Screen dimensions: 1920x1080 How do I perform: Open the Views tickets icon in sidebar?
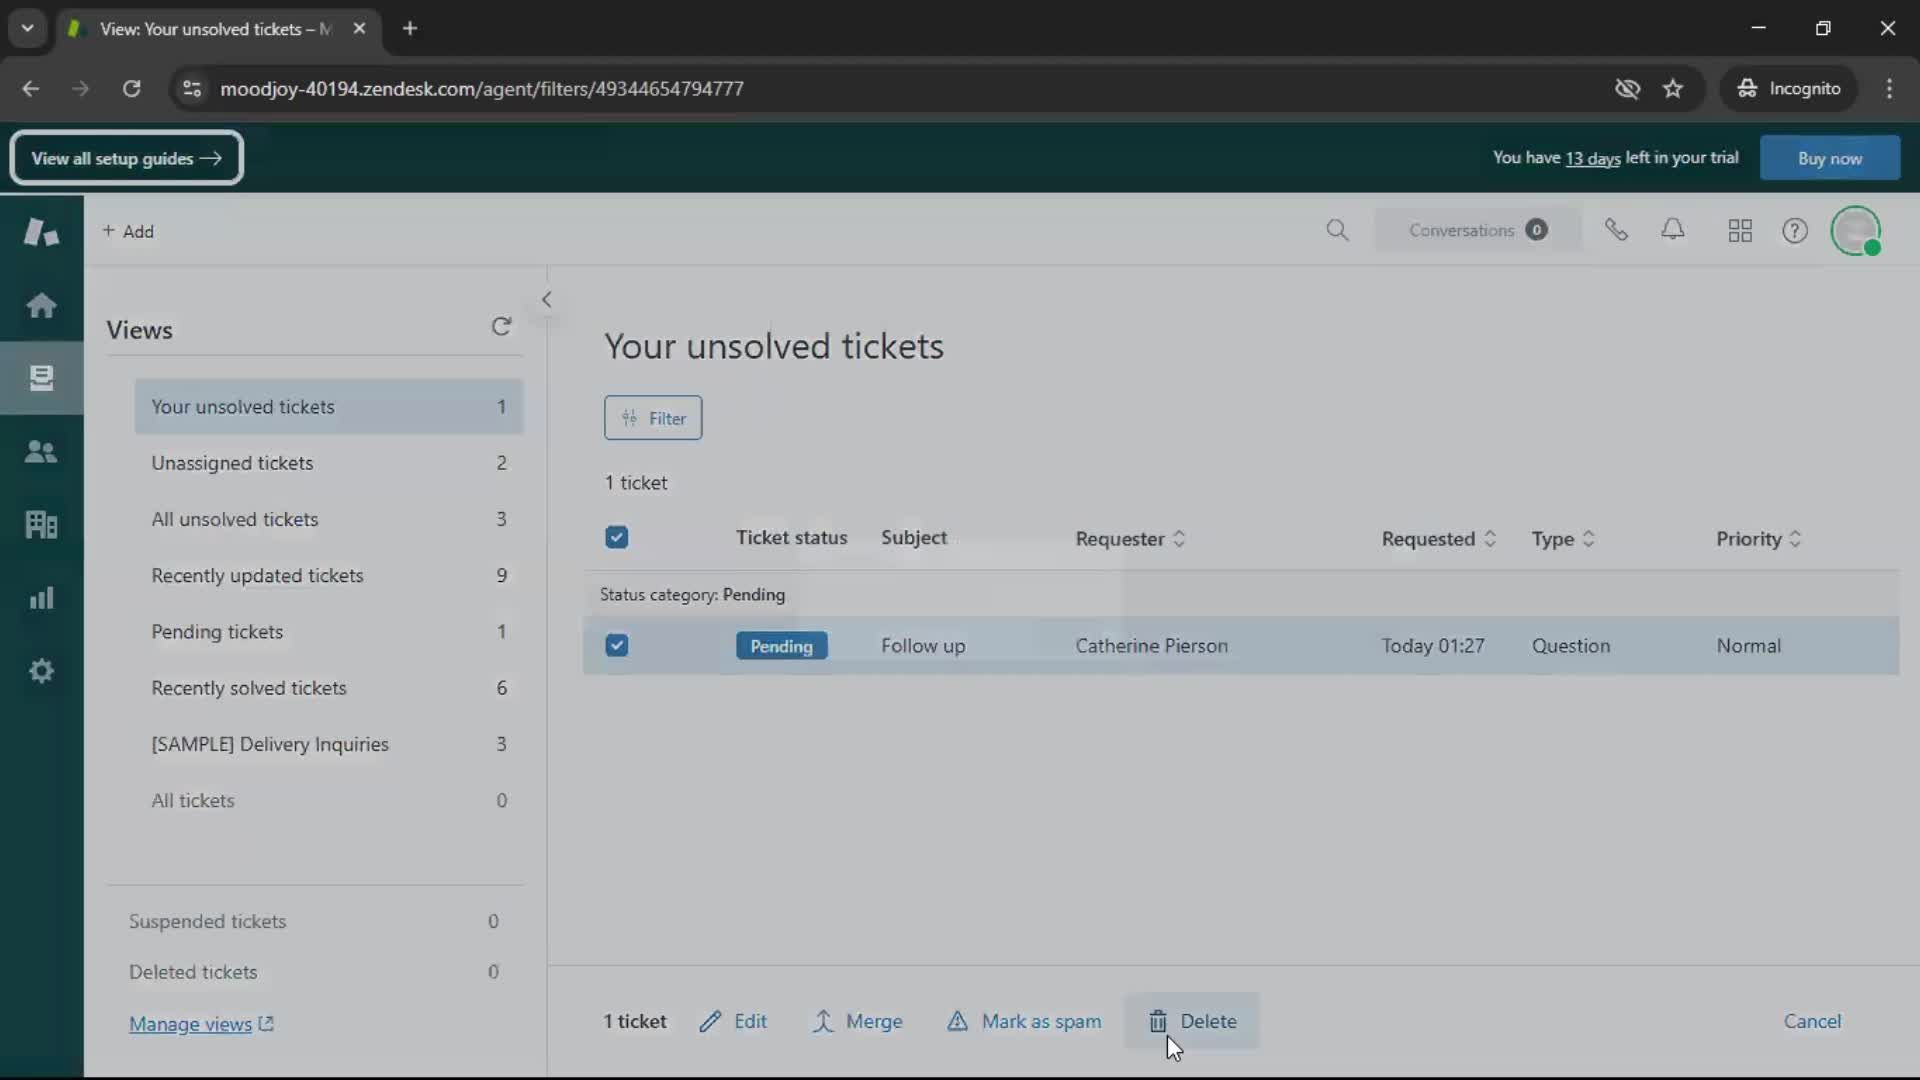[x=41, y=378]
